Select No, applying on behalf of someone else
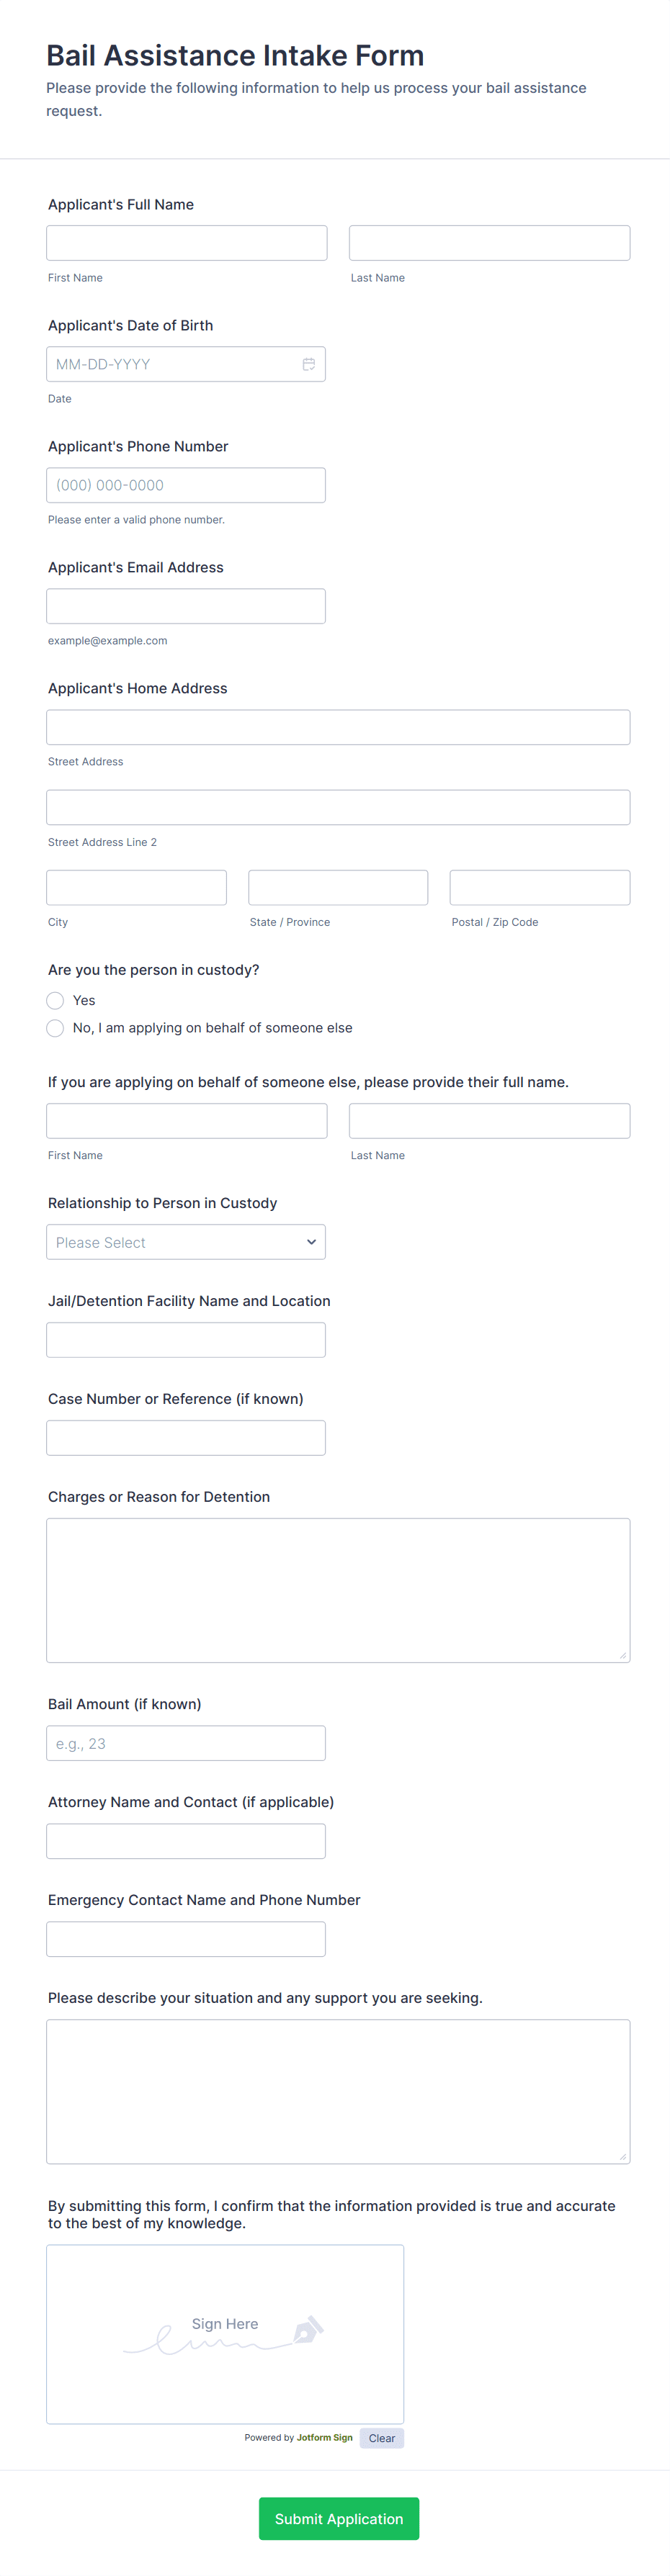The width and height of the screenshot is (670, 2576). click(55, 1028)
